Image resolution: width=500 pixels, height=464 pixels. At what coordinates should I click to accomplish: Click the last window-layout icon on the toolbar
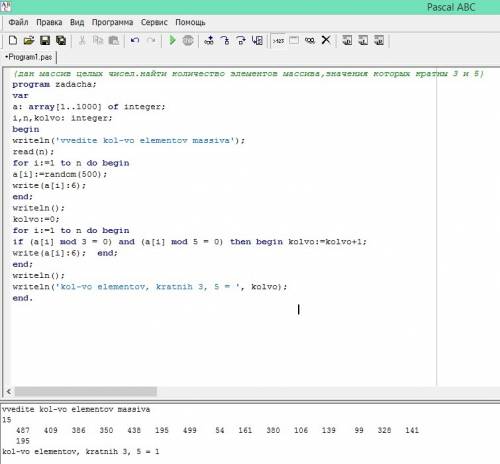point(379,41)
